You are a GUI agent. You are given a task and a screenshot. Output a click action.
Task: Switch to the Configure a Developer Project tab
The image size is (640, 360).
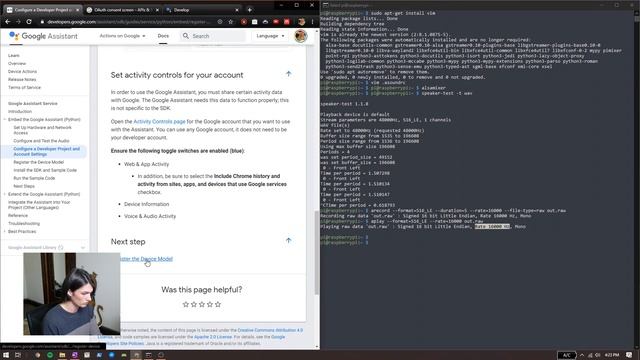pyautogui.click(x=43, y=10)
